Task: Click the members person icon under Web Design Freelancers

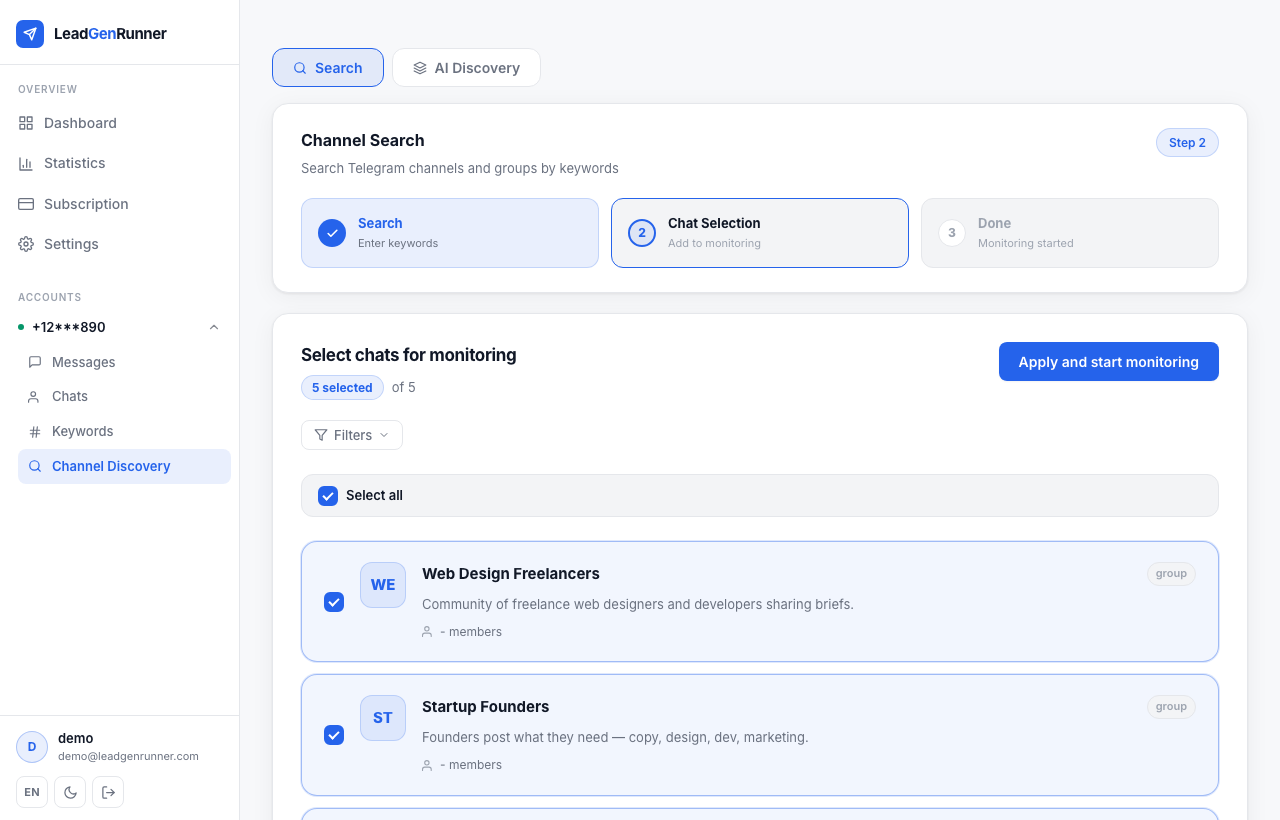Action: coord(427,632)
